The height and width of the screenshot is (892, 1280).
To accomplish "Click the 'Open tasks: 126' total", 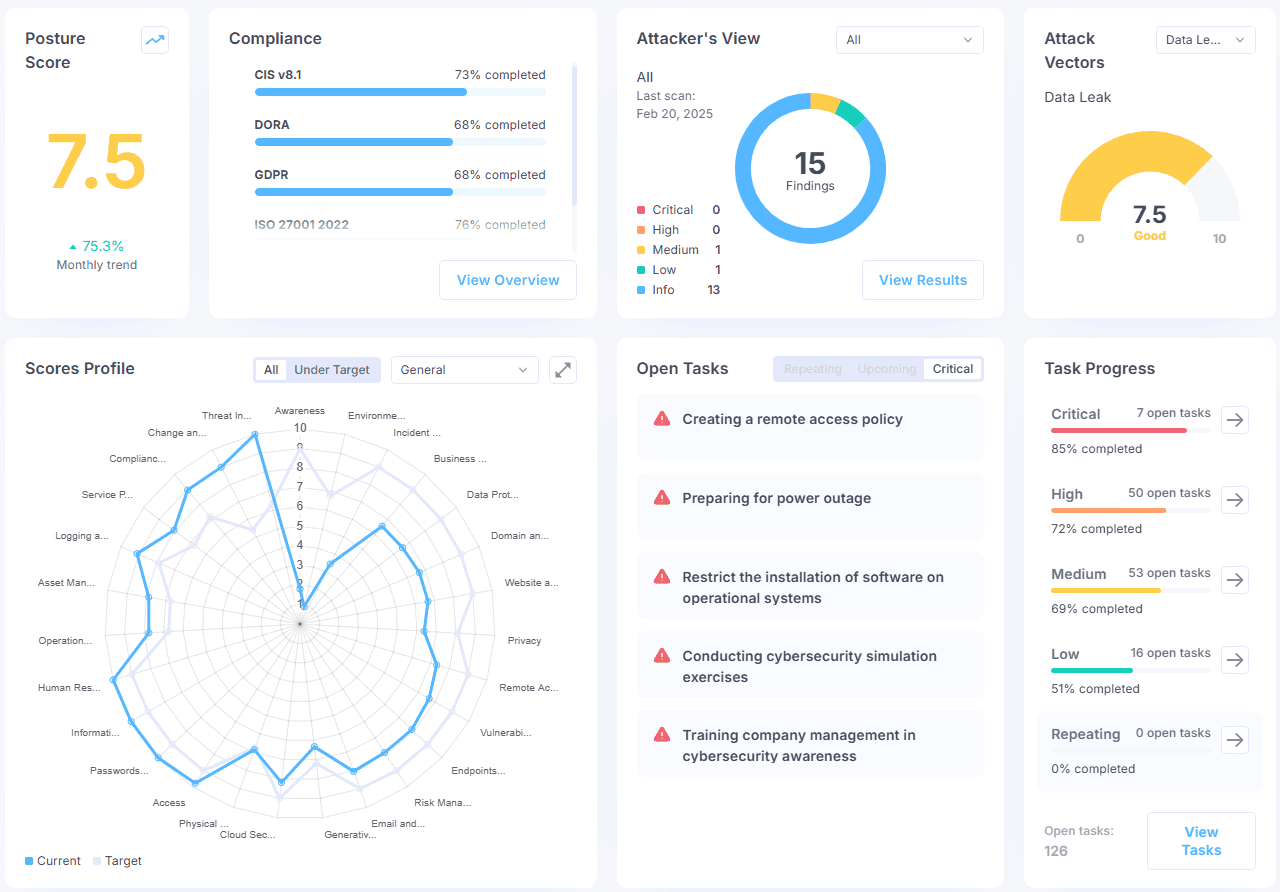I will 1079,841.
